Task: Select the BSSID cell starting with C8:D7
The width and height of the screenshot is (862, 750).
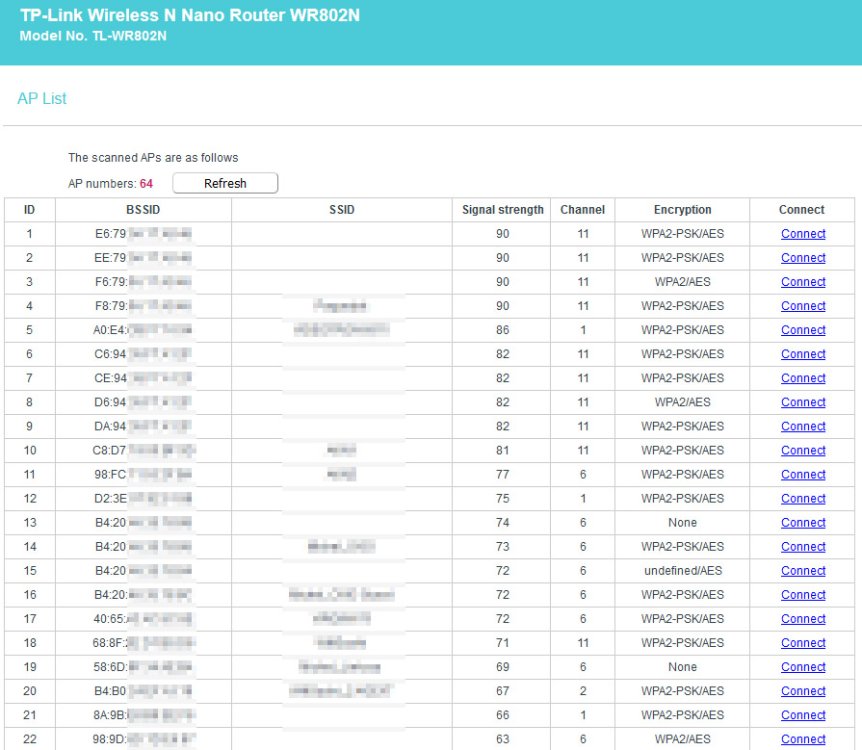Action: [x=143, y=450]
